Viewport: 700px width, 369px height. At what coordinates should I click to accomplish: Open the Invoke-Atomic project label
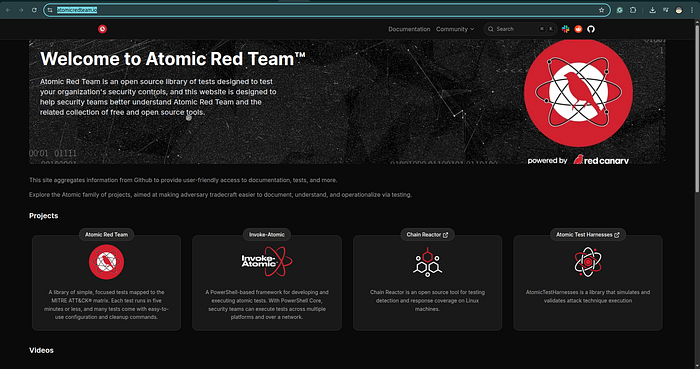point(267,235)
